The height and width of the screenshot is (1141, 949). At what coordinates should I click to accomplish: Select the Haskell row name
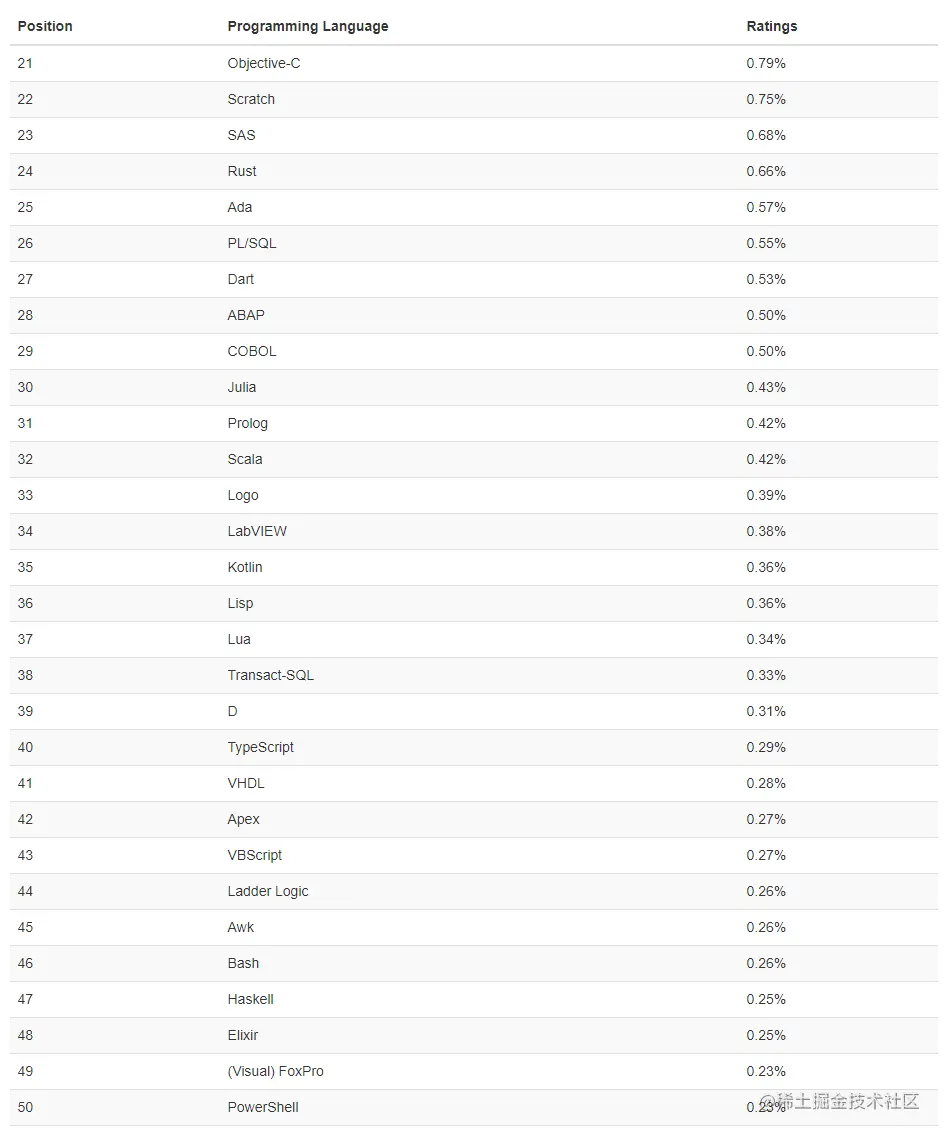pyautogui.click(x=250, y=999)
